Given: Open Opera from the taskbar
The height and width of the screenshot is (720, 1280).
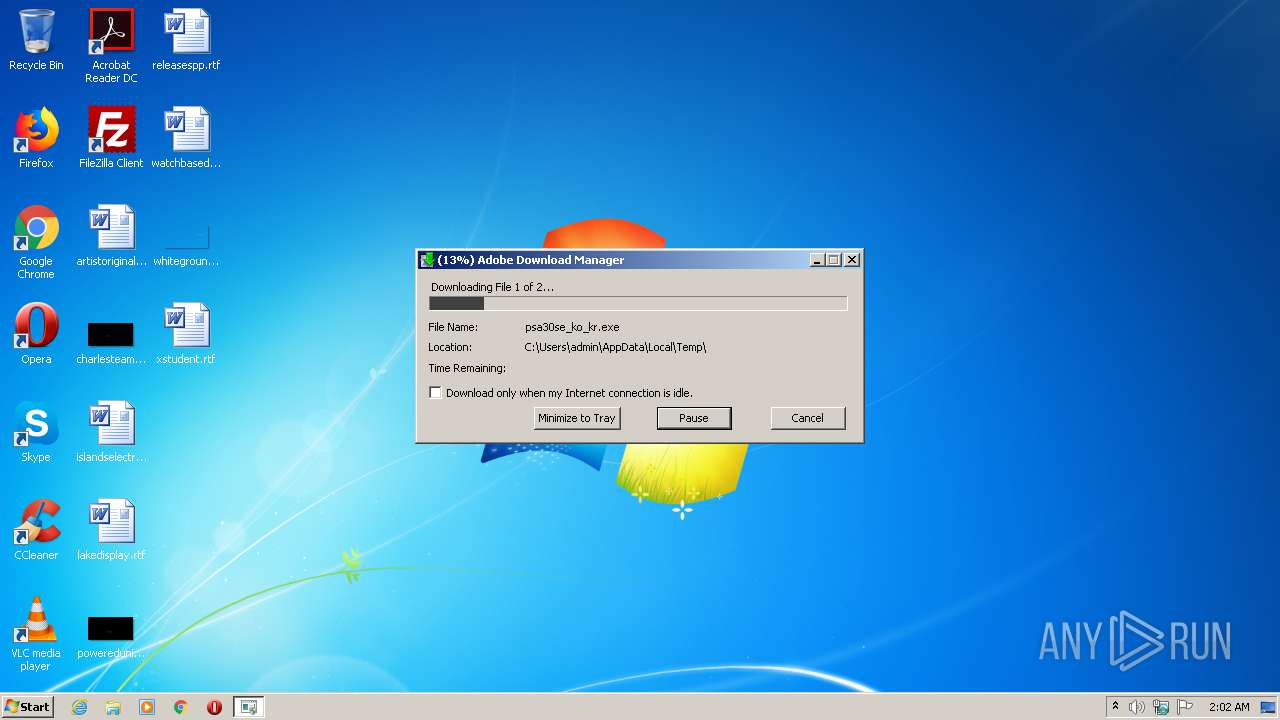Looking at the screenshot, I should (214, 707).
